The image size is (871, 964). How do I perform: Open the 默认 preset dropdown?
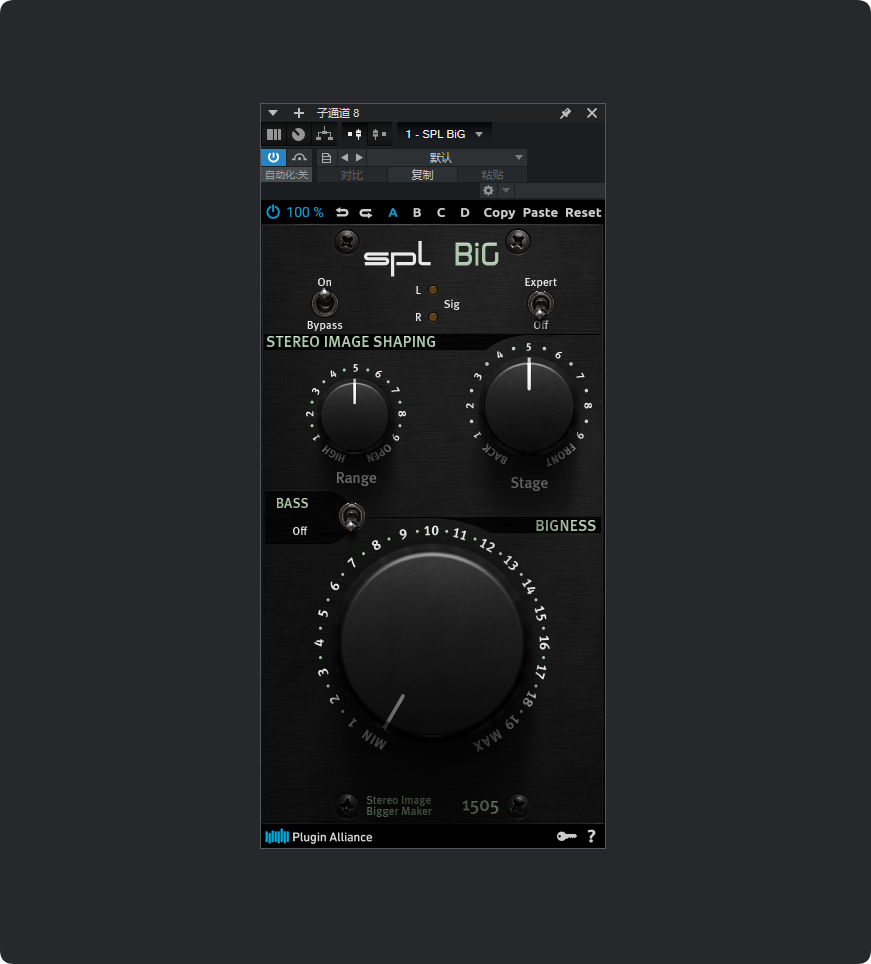[x=447, y=158]
